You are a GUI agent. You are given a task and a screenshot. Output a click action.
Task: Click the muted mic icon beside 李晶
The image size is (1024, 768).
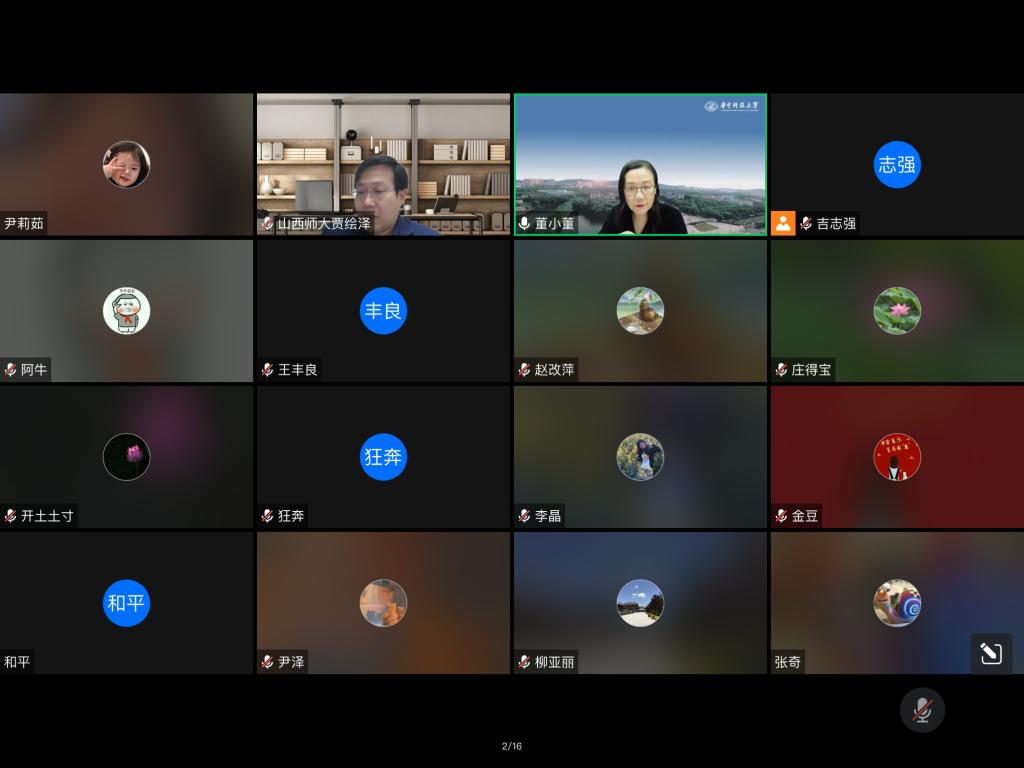pyautogui.click(x=524, y=516)
